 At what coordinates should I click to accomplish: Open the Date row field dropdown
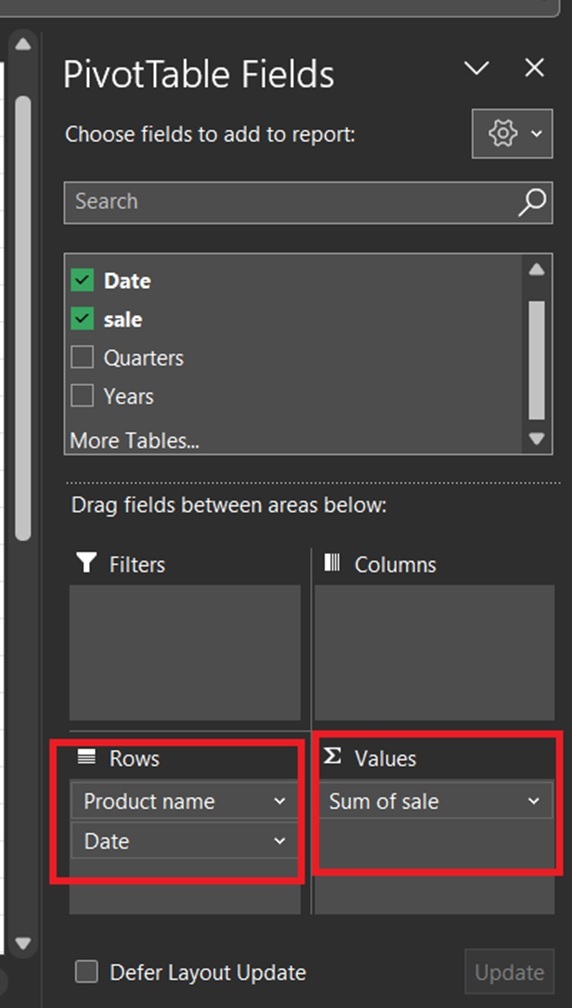pyautogui.click(x=280, y=841)
